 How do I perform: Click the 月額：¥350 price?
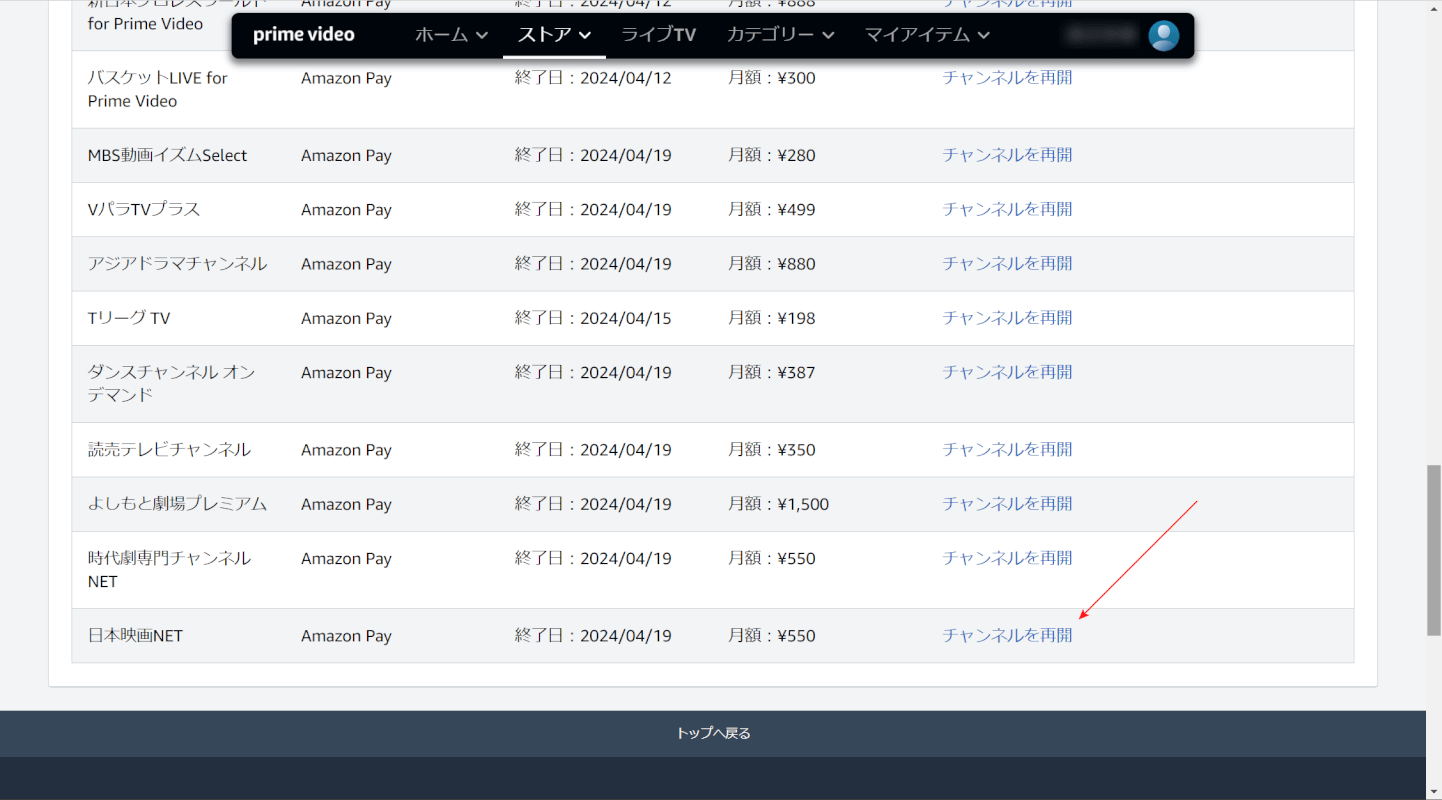(x=772, y=450)
